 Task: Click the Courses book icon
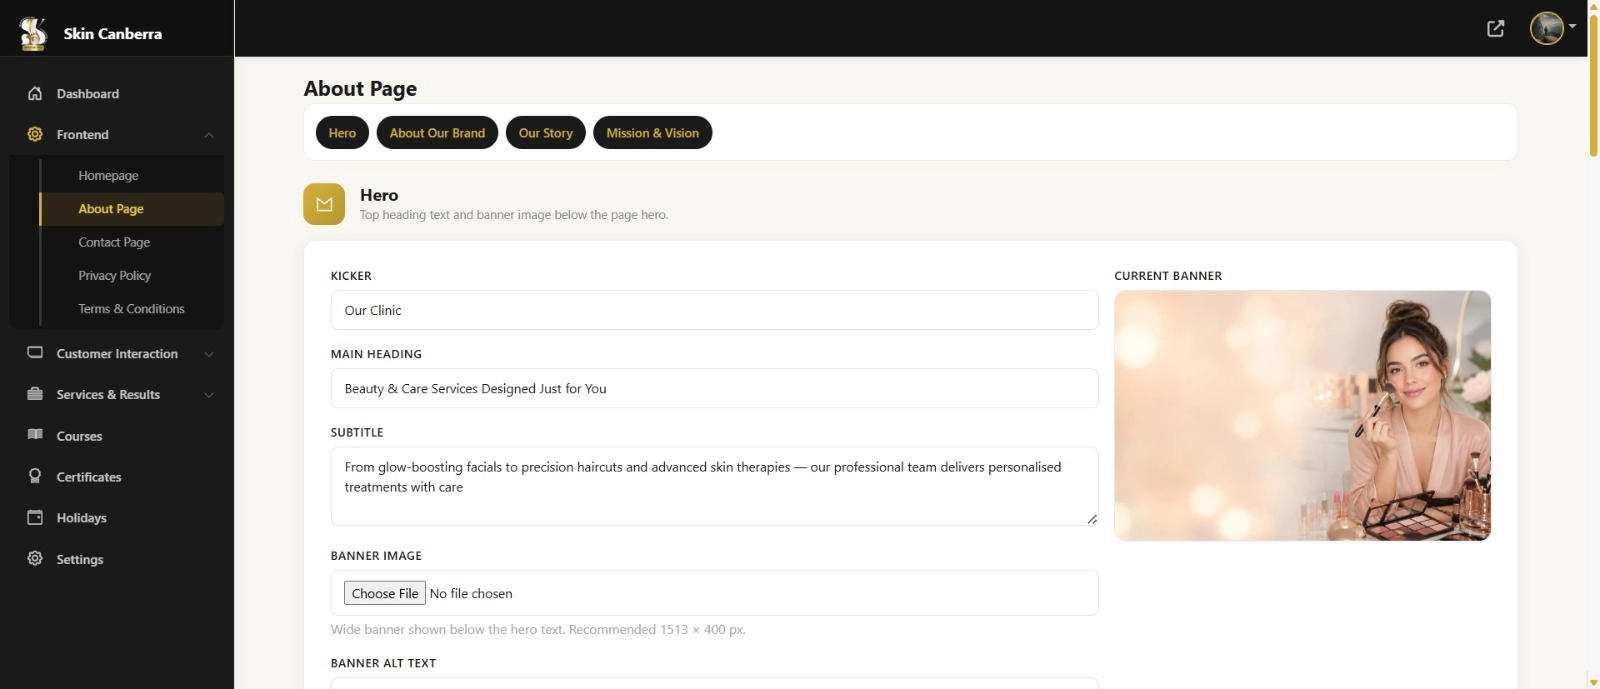[x=35, y=435]
